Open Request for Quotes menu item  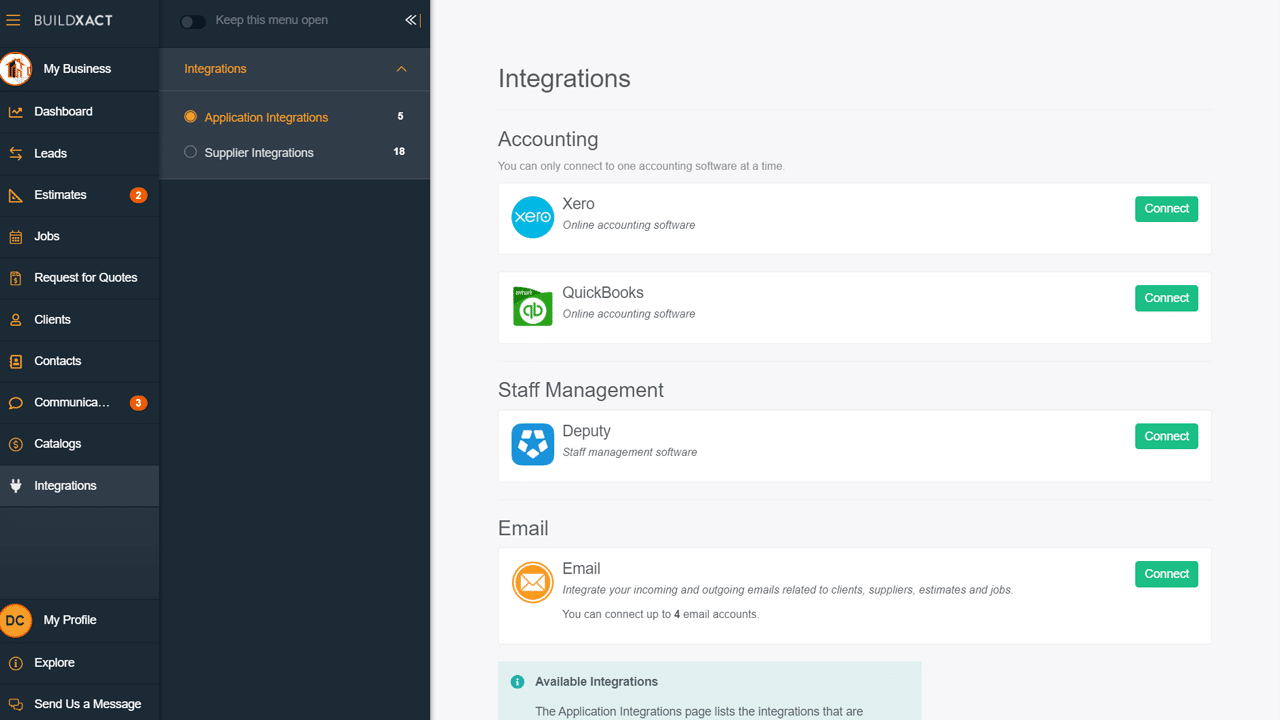[x=79, y=277]
